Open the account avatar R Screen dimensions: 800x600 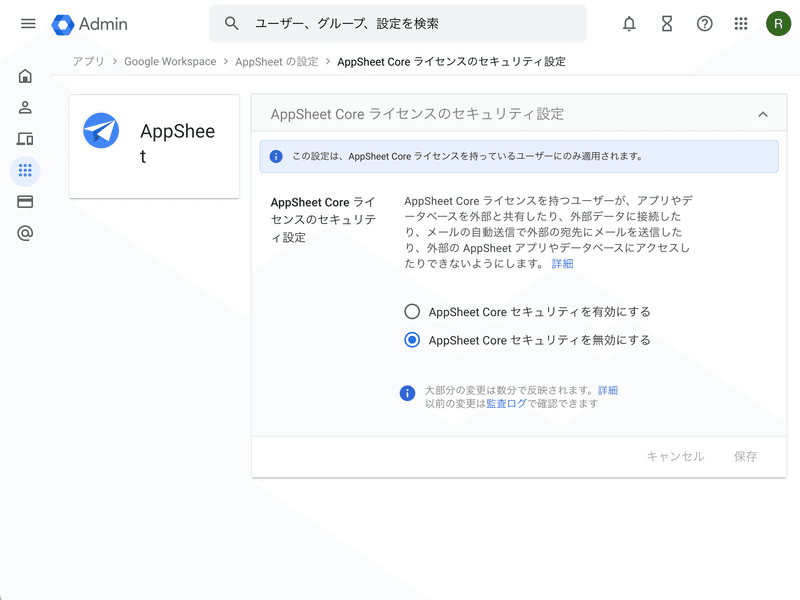pos(778,24)
